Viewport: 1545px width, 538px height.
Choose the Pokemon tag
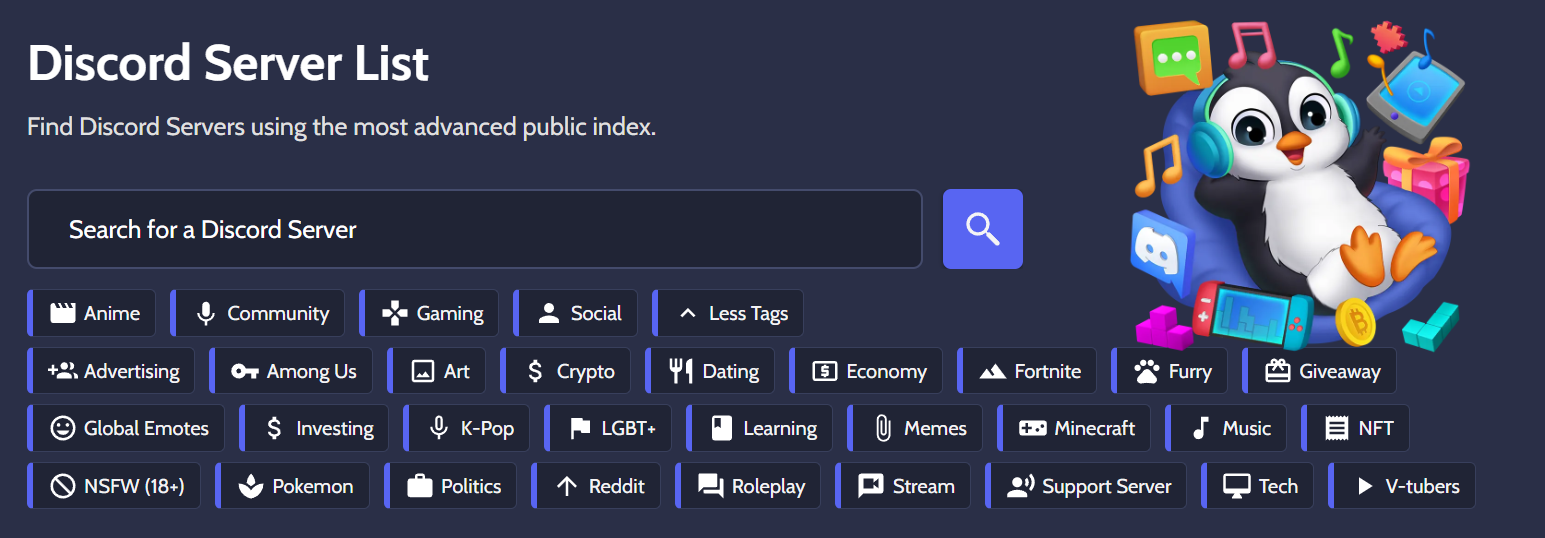[292, 486]
